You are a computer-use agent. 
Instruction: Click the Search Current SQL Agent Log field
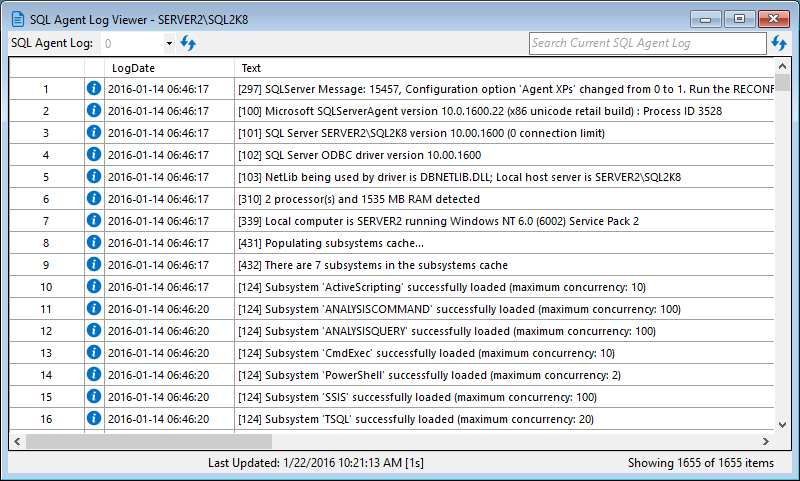(647, 43)
